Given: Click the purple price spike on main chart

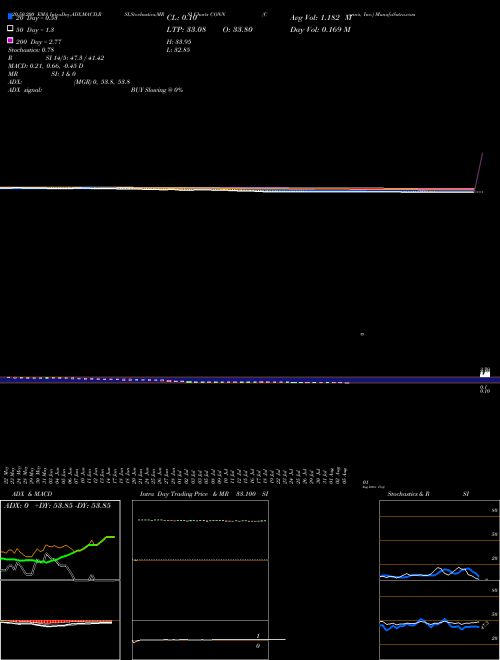Looking at the screenshot, I should (479, 172).
